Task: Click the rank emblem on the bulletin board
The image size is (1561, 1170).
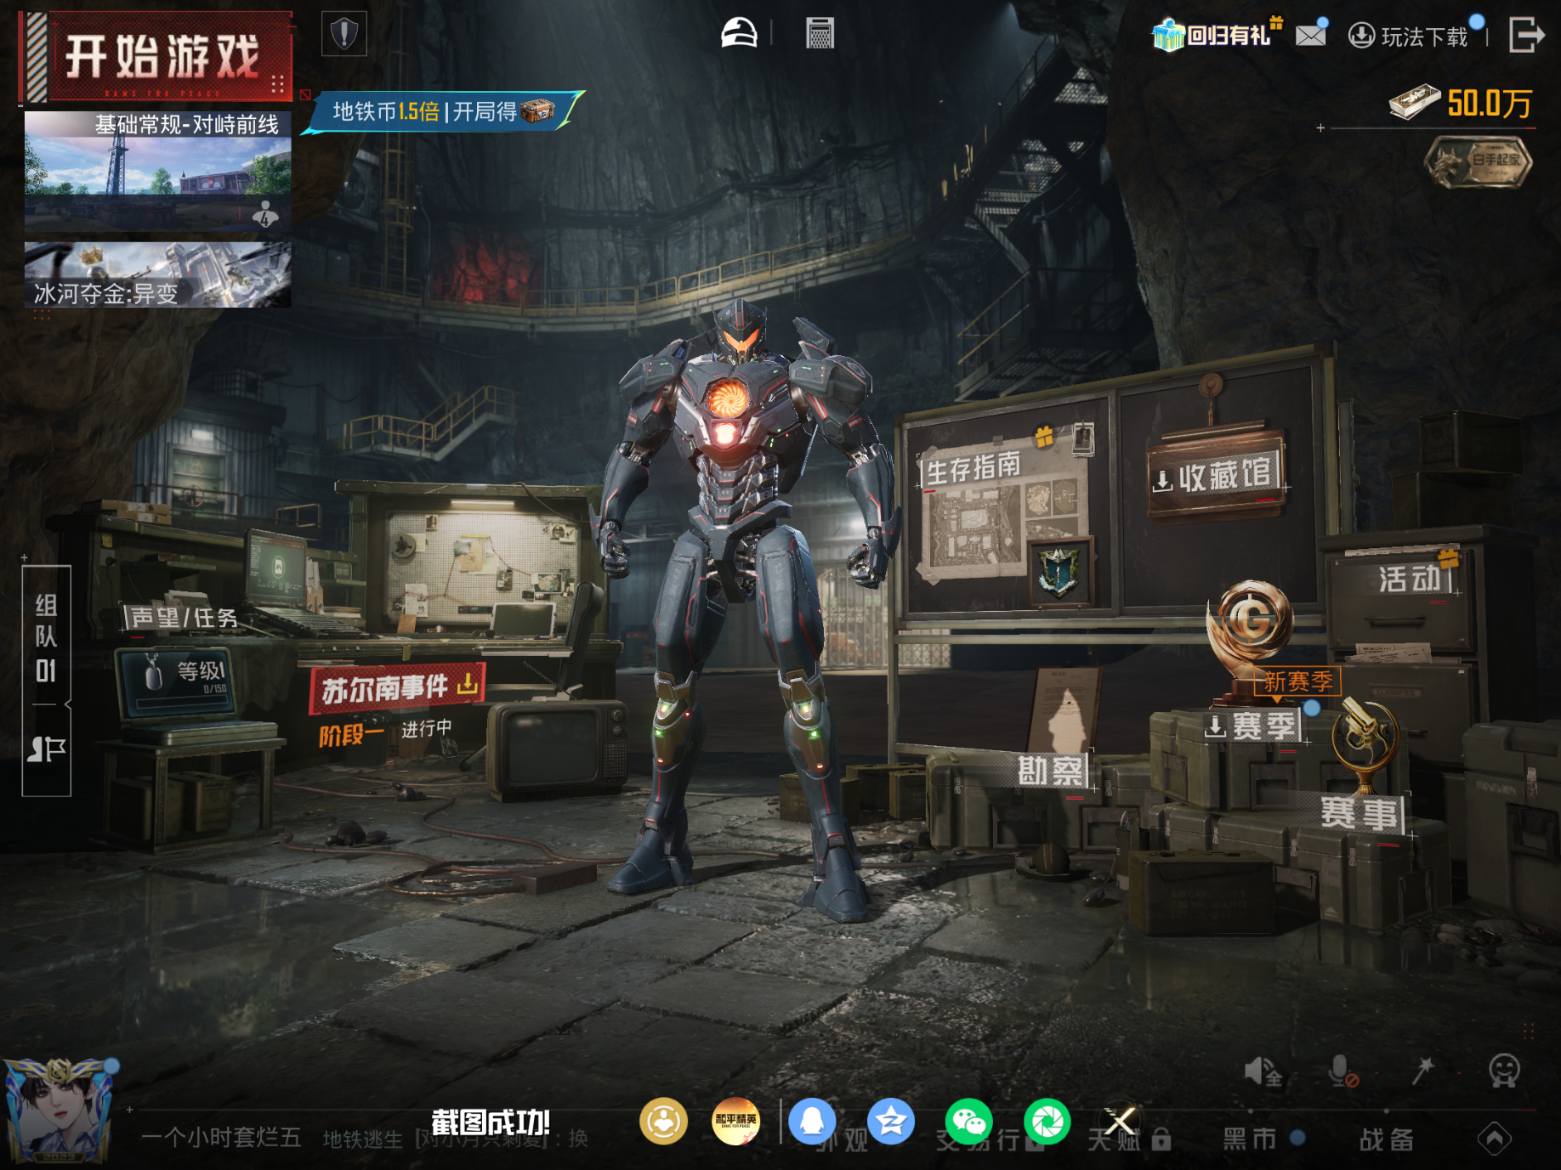Action: (1060, 571)
